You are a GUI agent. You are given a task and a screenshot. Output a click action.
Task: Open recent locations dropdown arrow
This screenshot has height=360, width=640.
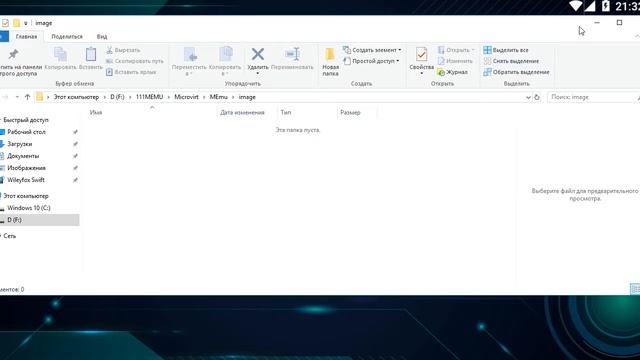click(17, 97)
